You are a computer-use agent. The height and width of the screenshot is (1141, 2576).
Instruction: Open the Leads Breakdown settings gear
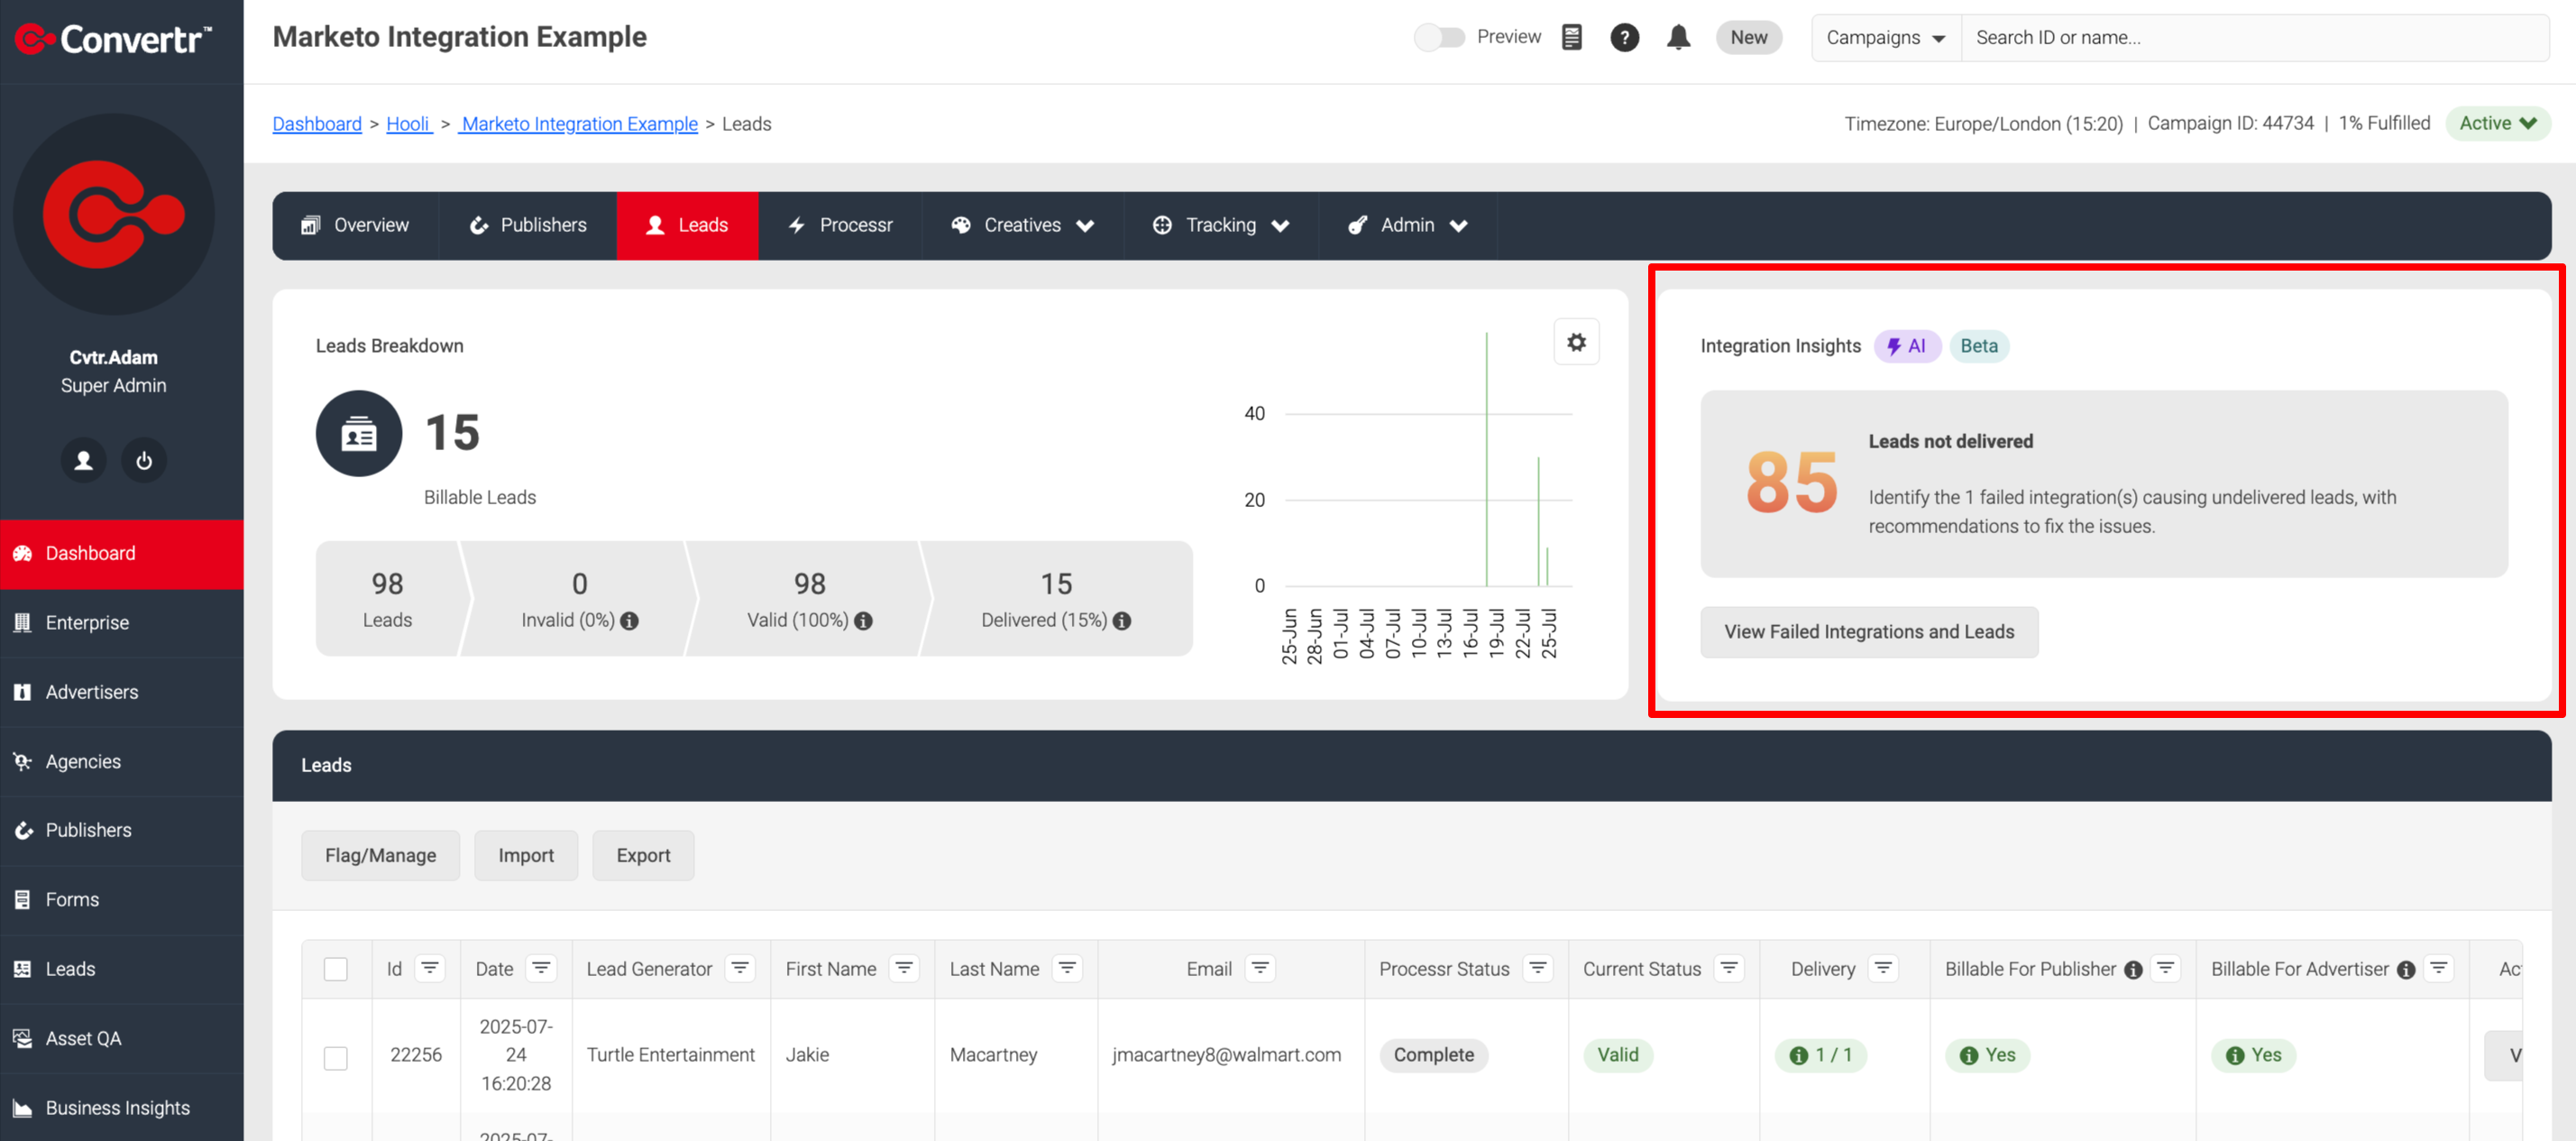pyautogui.click(x=1577, y=341)
